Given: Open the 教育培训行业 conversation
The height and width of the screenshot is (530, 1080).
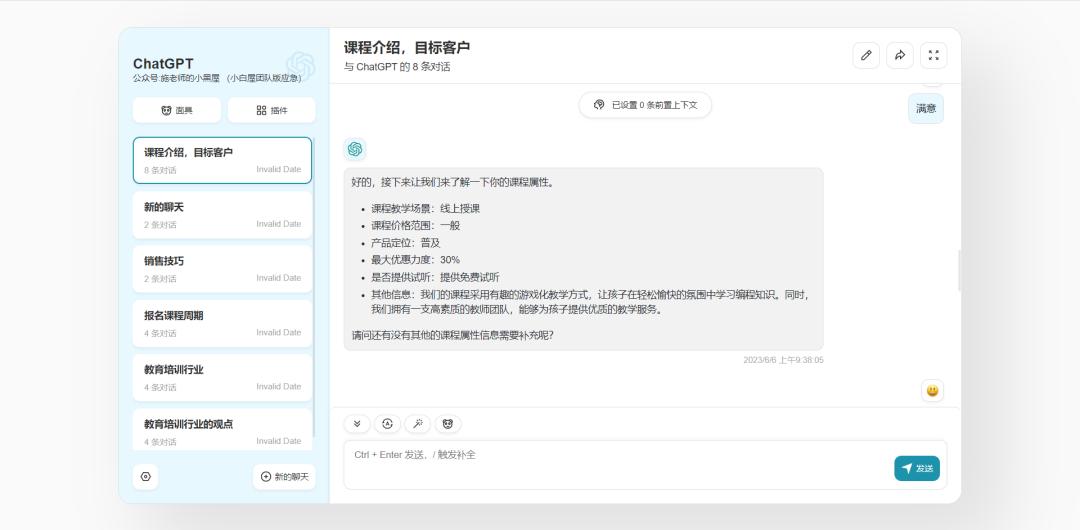Looking at the screenshot, I should [x=222, y=378].
